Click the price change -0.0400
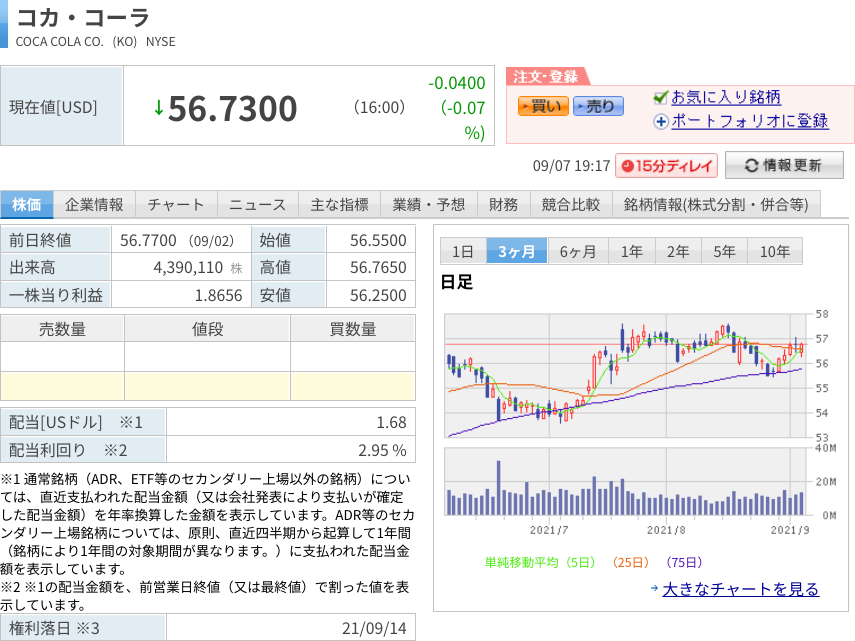The width and height of the screenshot is (855, 641). [456, 83]
